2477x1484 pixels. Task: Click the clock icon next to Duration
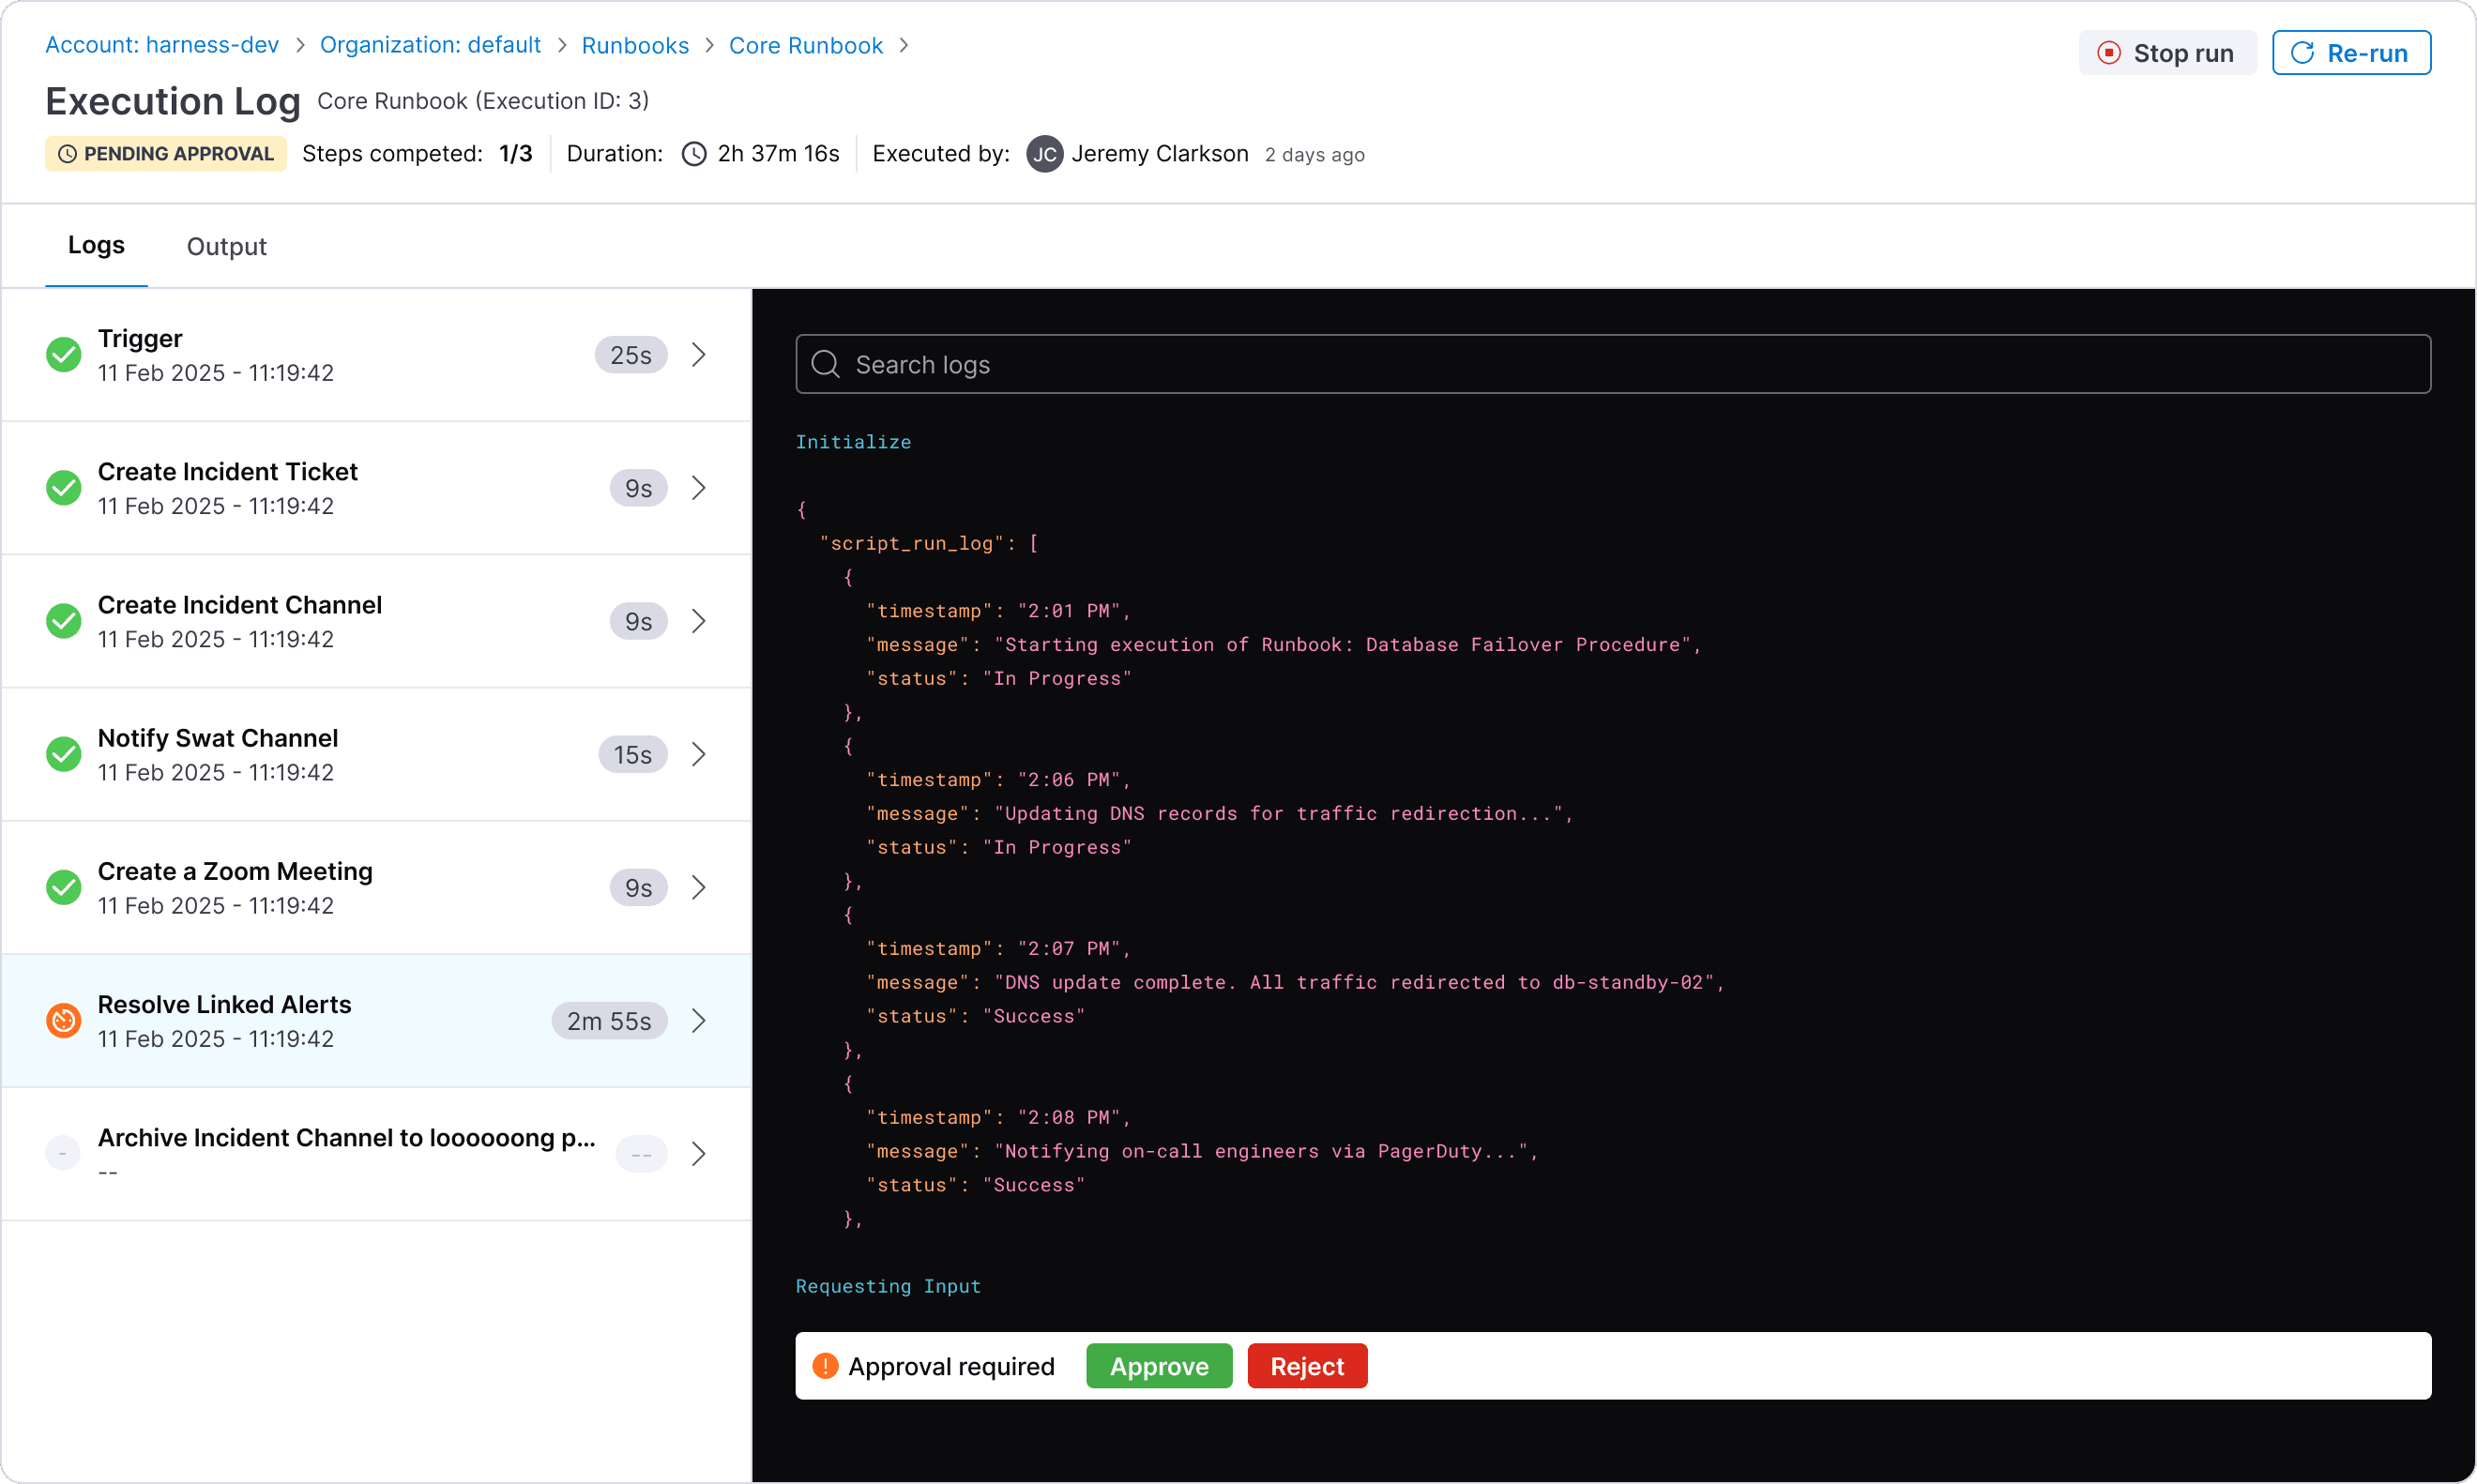[x=694, y=154]
